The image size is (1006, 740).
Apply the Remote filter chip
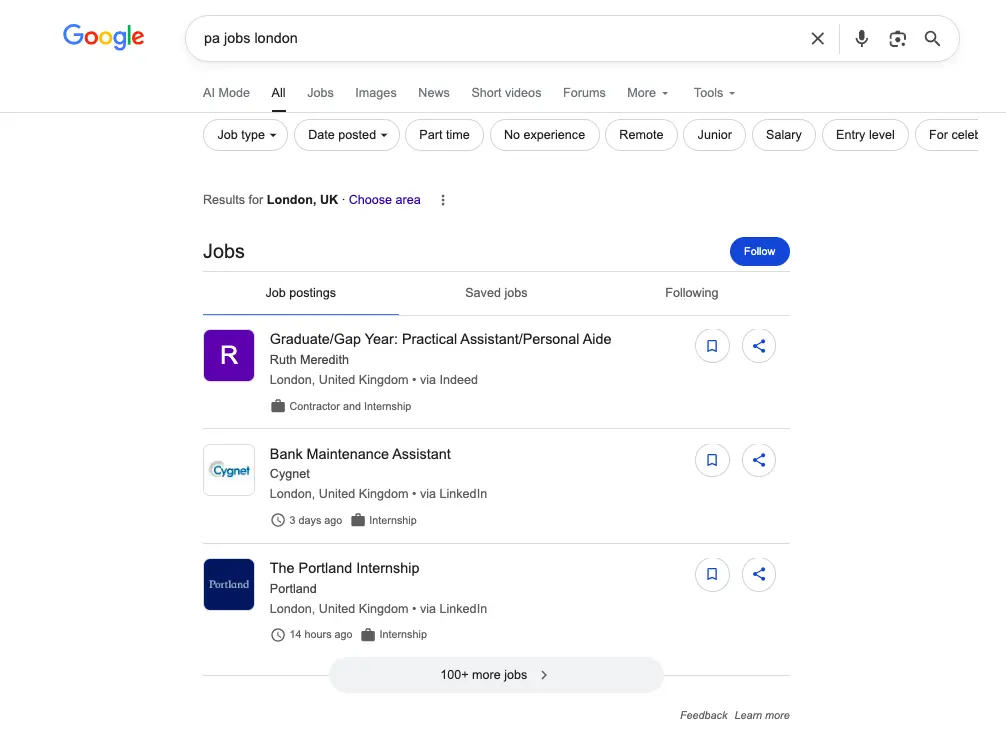[641, 135]
